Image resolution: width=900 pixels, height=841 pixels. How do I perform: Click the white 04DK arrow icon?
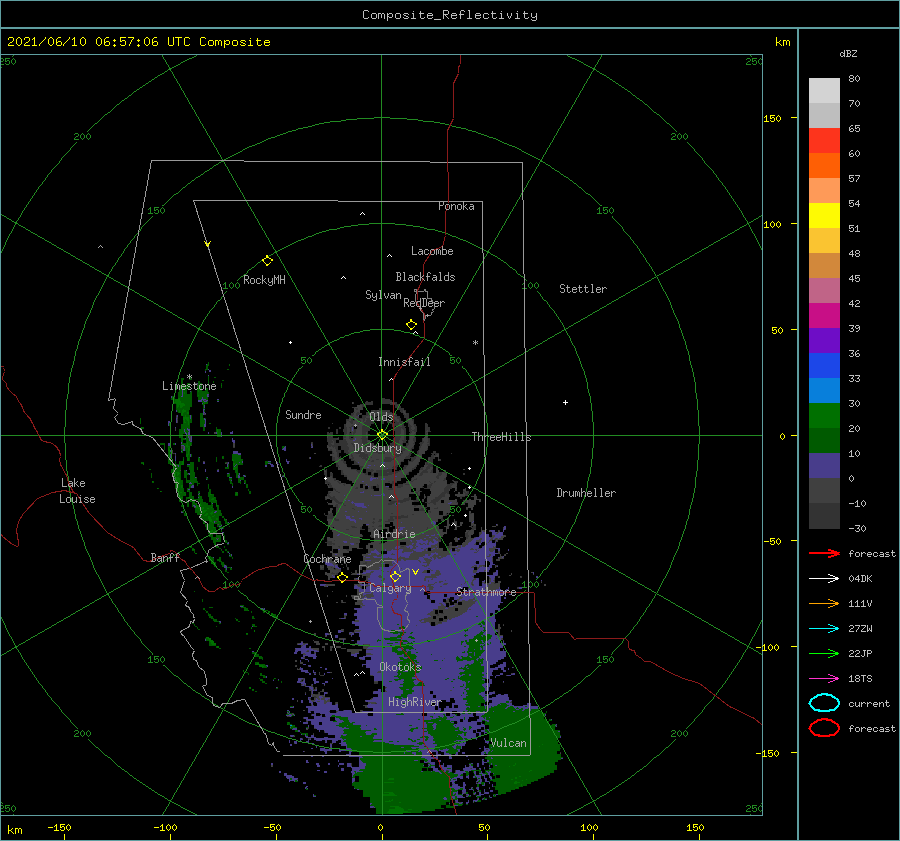(x=824, y=578)
